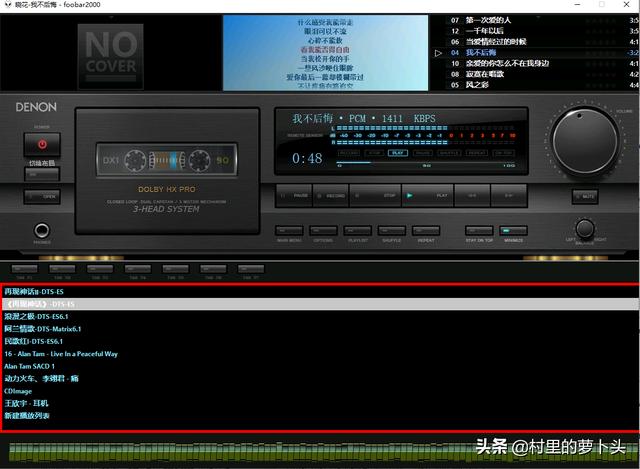Click the red POWER button

pyautogui.click(x=42, y=144)
